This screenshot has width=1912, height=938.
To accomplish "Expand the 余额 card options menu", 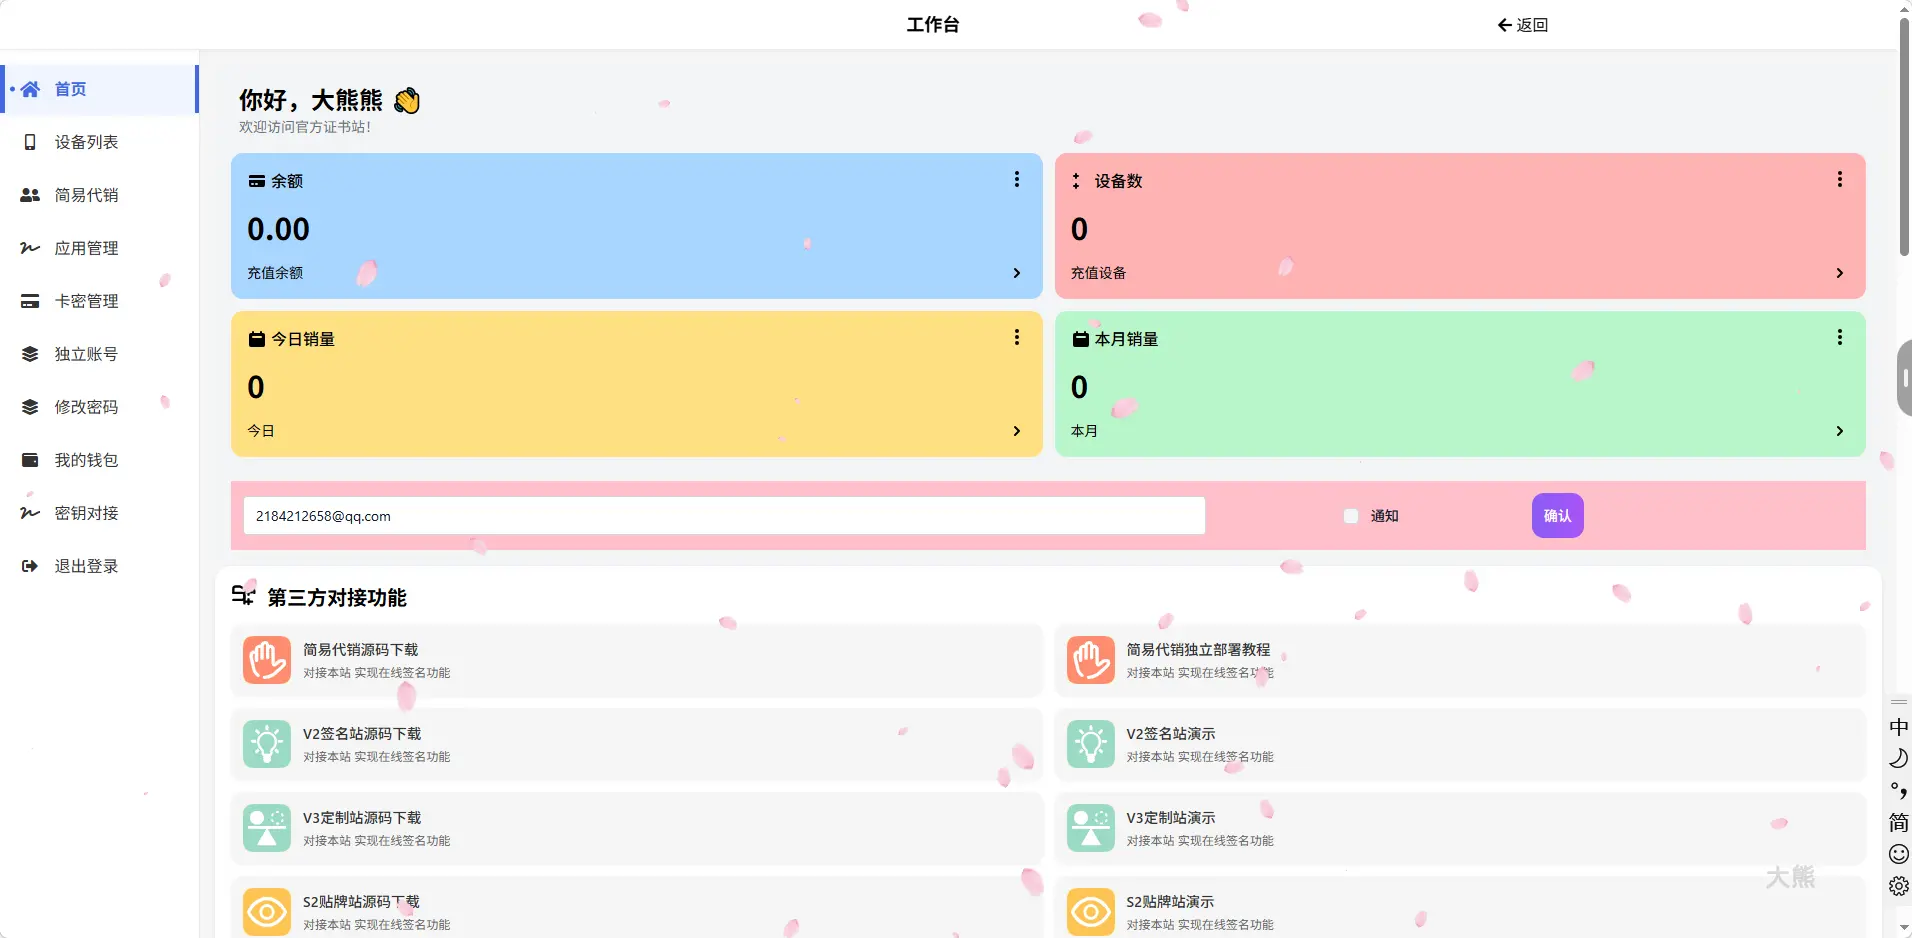I will click(1016, 179).
